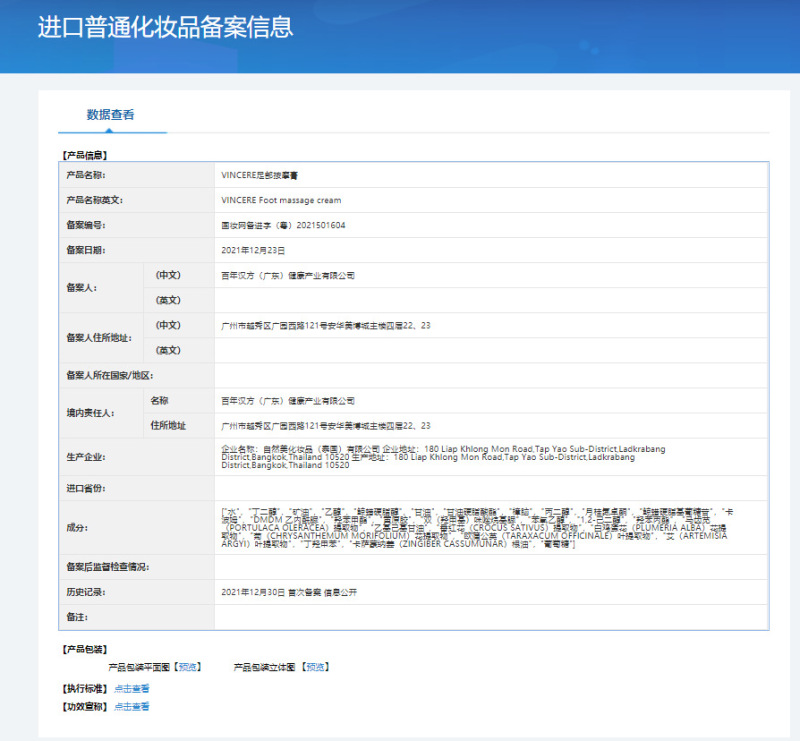Select product name VINCERE足部按摩膏
Screen dimensions: 800x741
point(259,175)
